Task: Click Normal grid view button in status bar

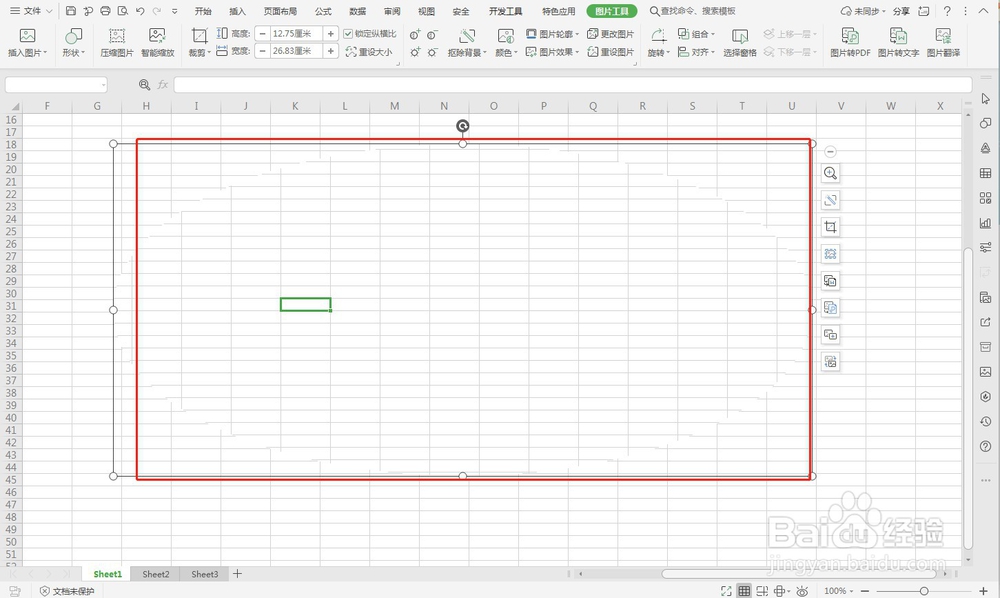Action: [x=744, y=591]
